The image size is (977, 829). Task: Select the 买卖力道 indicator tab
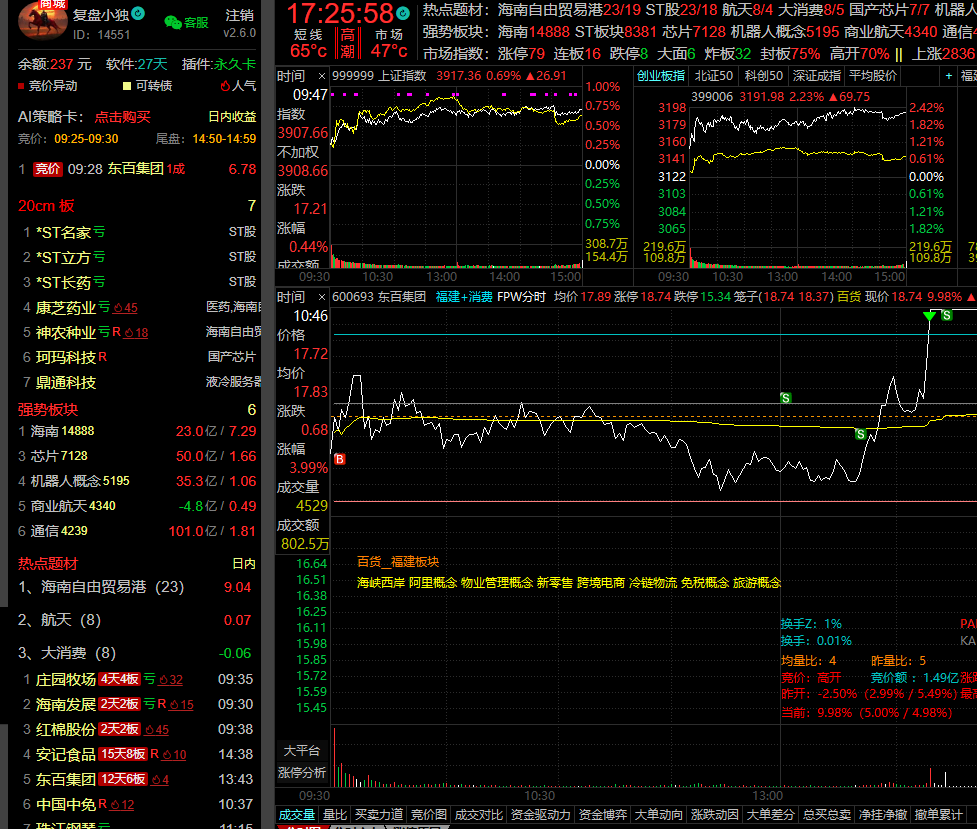(x=378, y=815)
